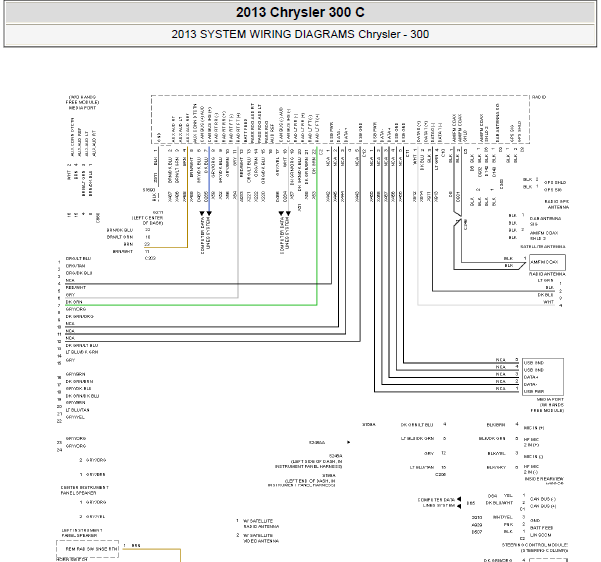Click the LT GRN label at radio antenna pin 1
The image size is (601, 562).
(x=546, y=281)
